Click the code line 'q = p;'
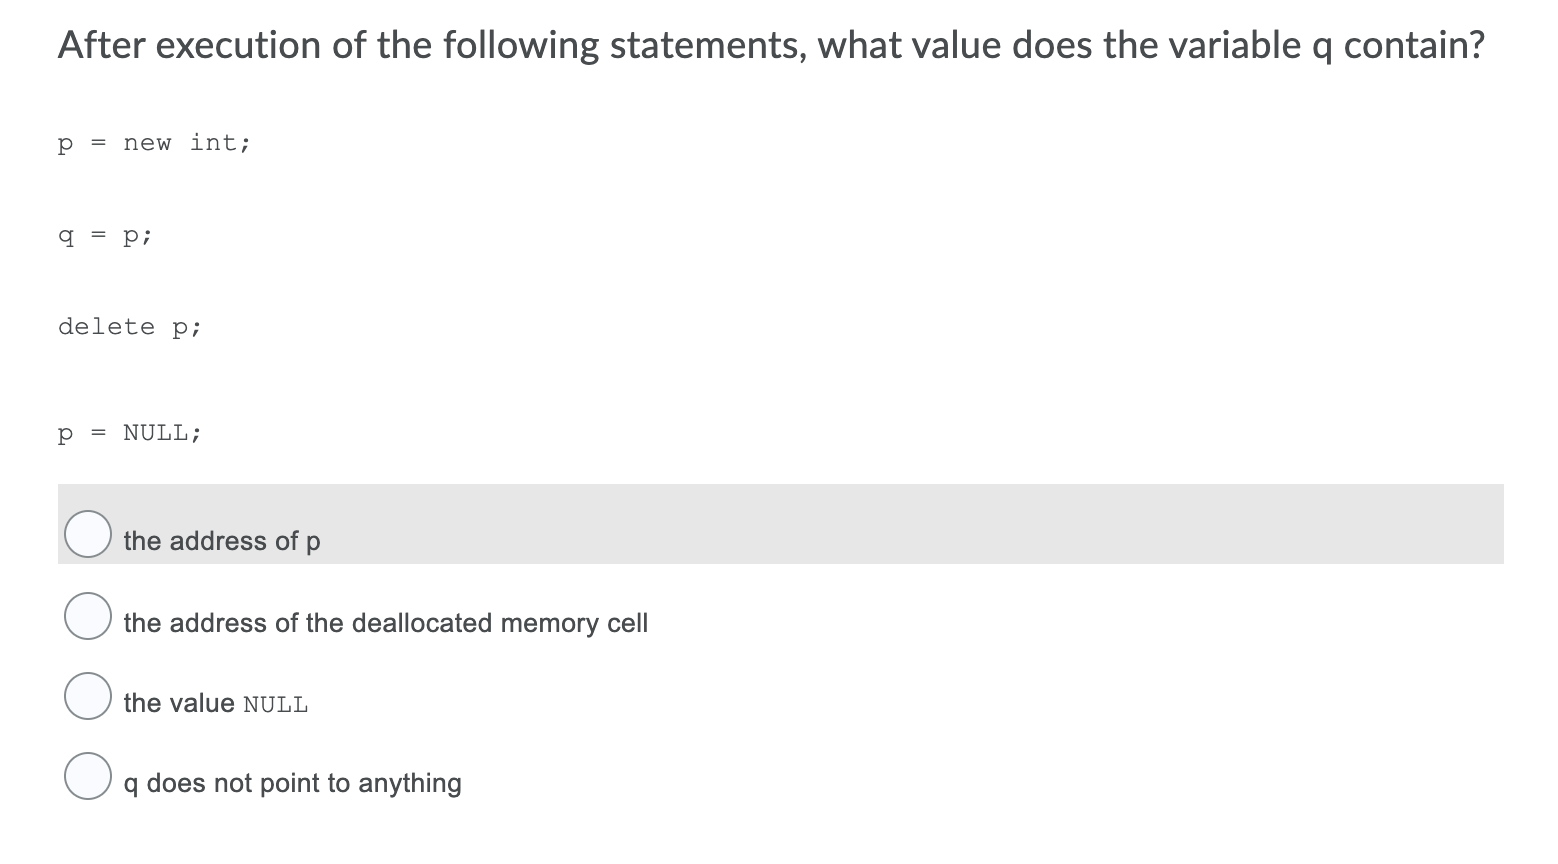 tap(104, 235)
